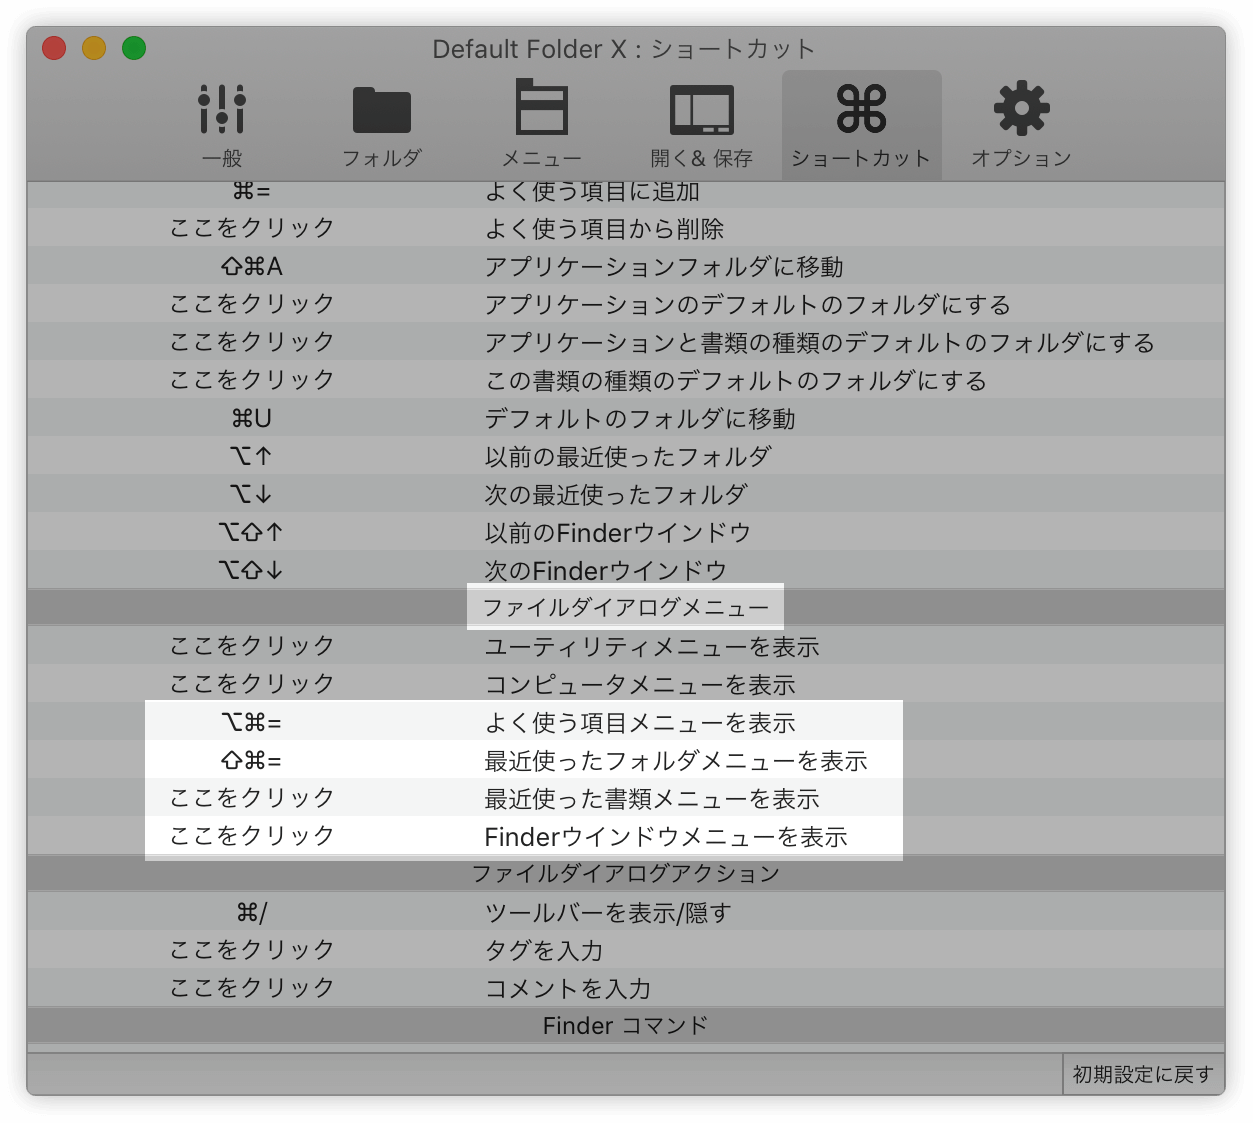Edit the ⇧⌘A shortcut field
This screenshot has height=1123, width=1253.
pos(252,266)
